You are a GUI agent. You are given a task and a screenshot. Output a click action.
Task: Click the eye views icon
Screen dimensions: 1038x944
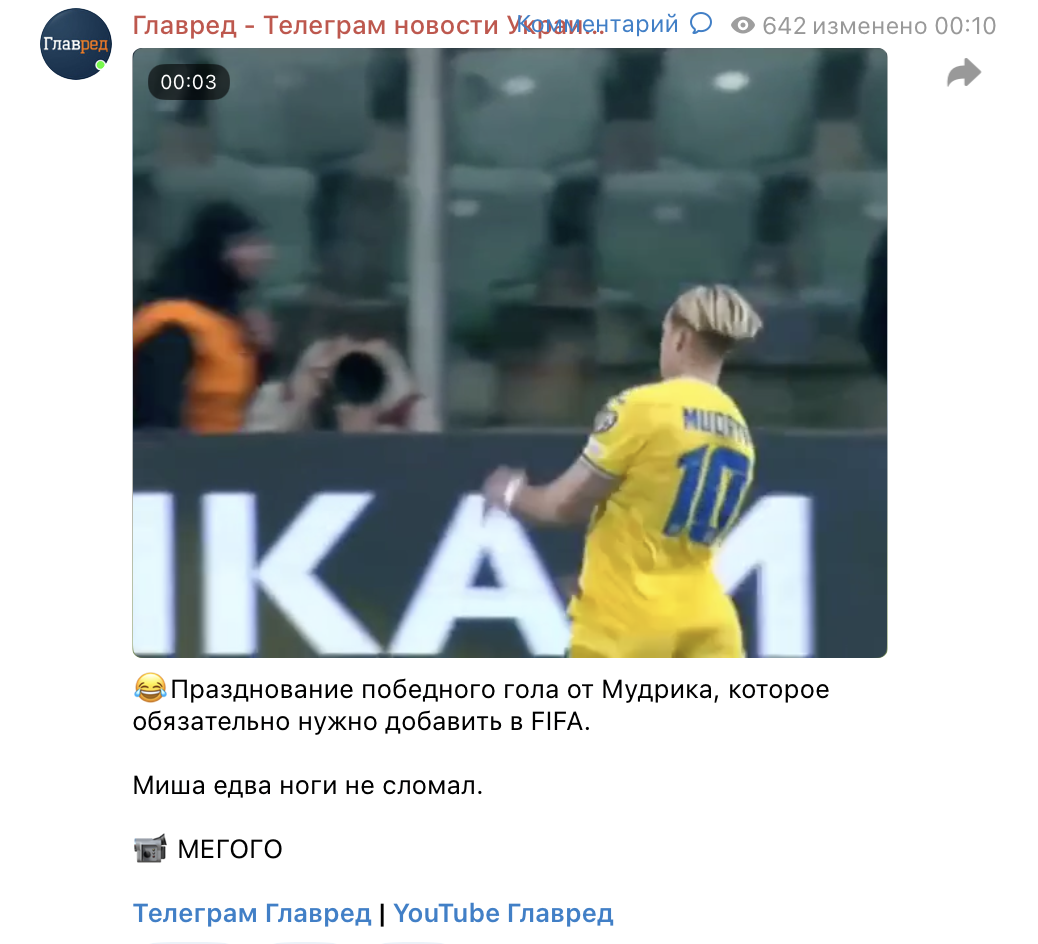click(x=743, y=25)
